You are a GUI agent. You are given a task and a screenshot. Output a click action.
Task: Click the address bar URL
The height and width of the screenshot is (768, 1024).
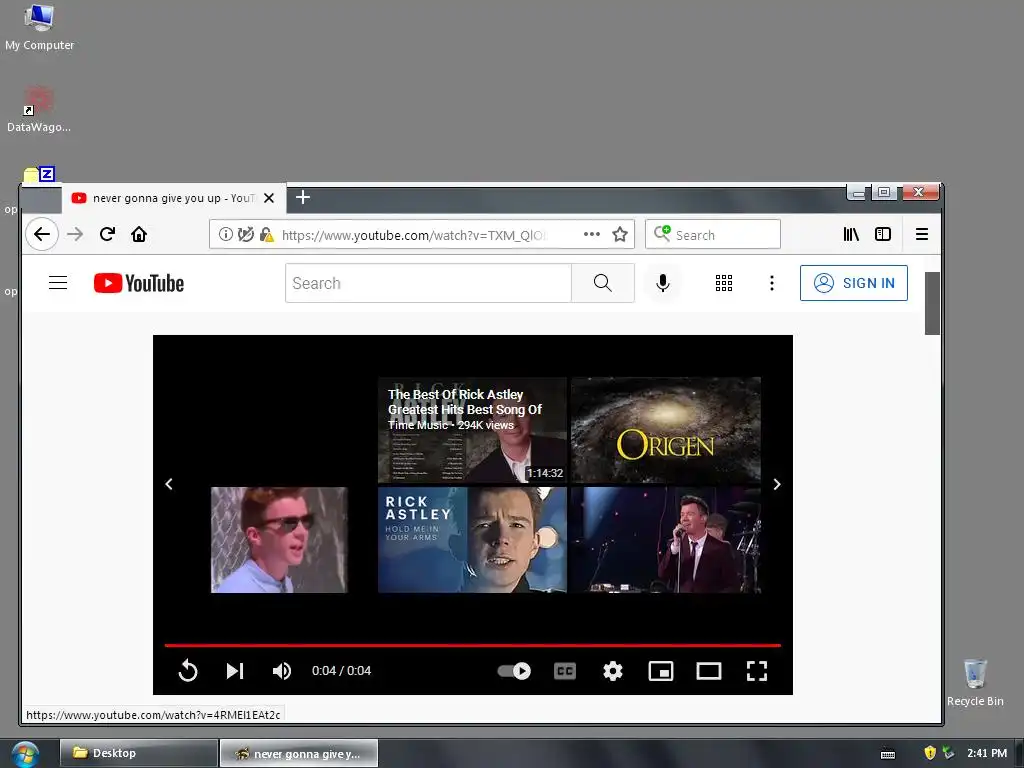click(x=413, y=235)
